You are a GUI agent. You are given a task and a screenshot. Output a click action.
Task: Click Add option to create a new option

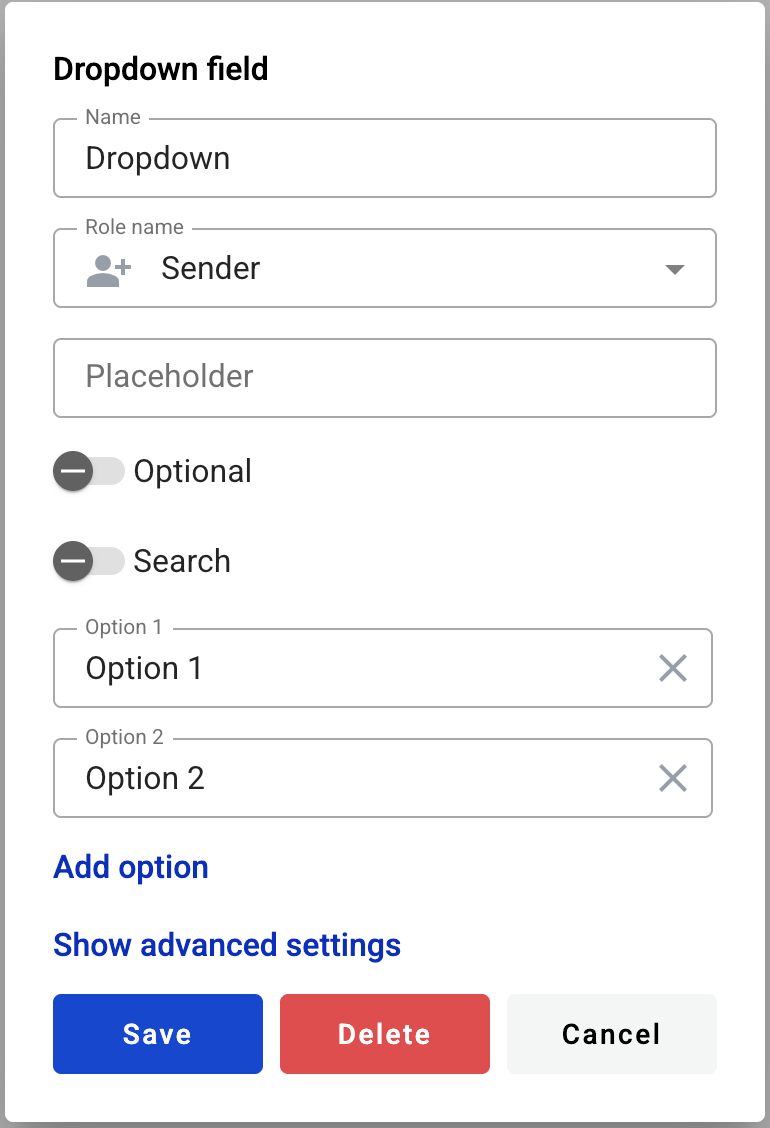(x=130, y=867)
